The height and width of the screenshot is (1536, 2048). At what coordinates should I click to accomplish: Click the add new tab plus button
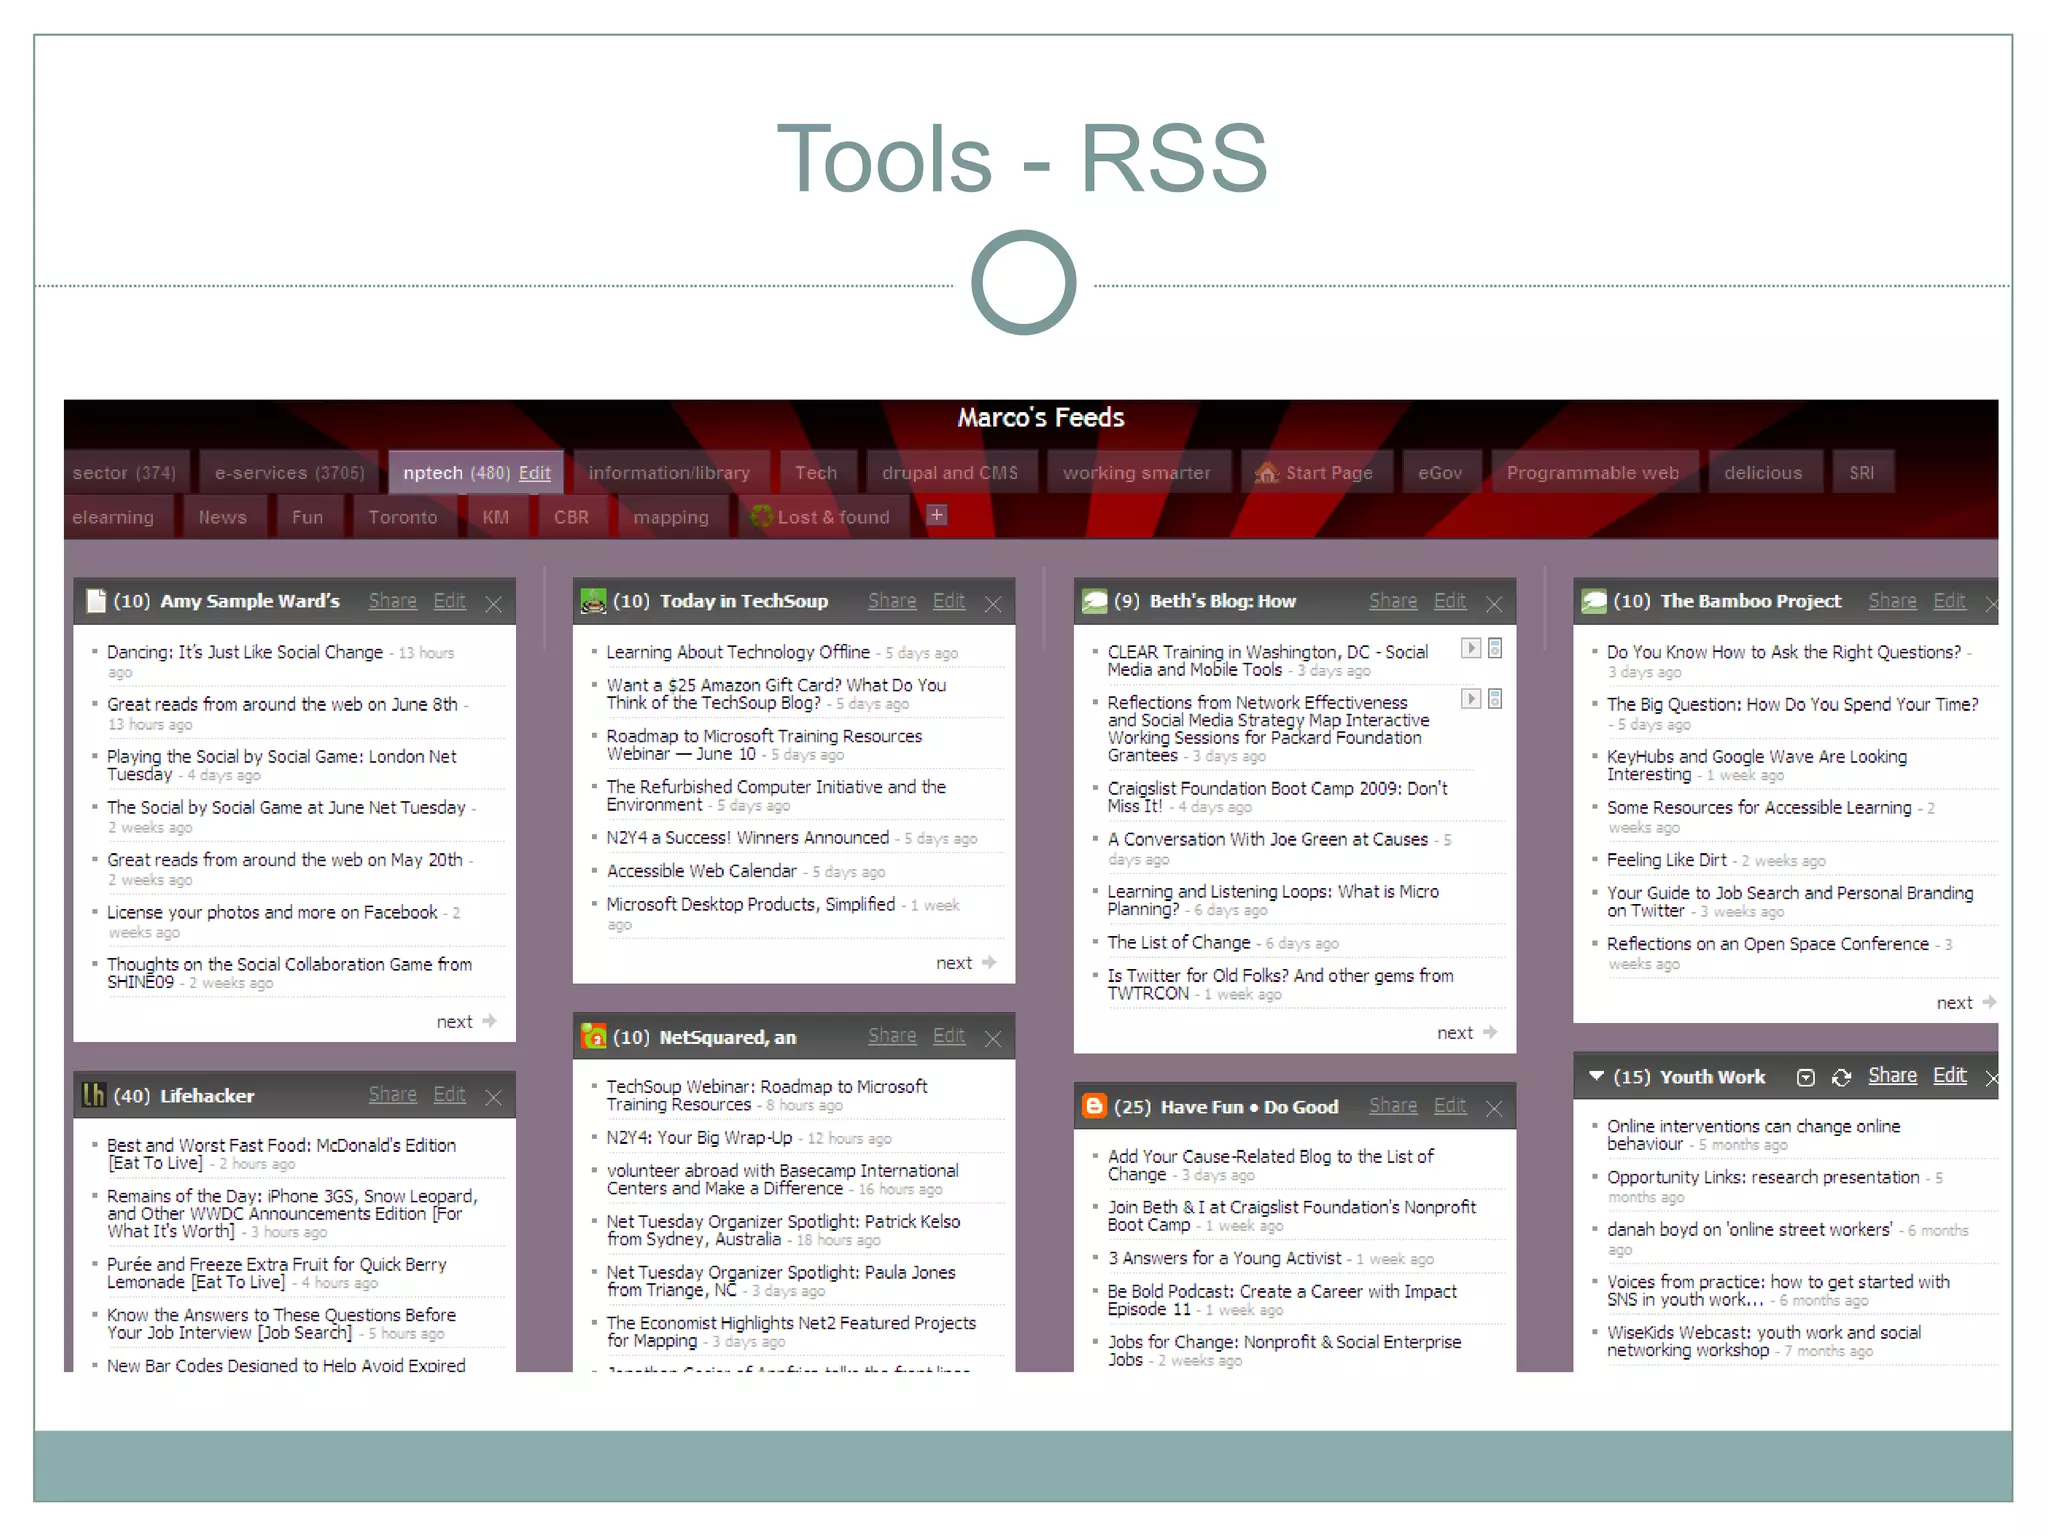coord(936,515)
